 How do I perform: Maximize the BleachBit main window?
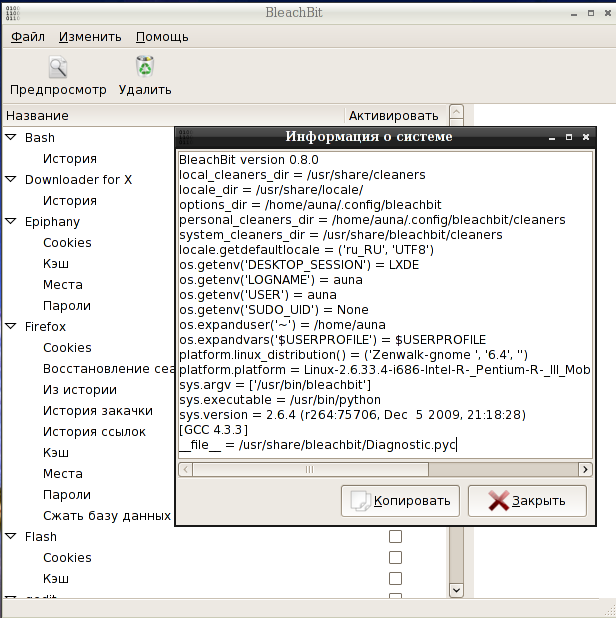591,13
